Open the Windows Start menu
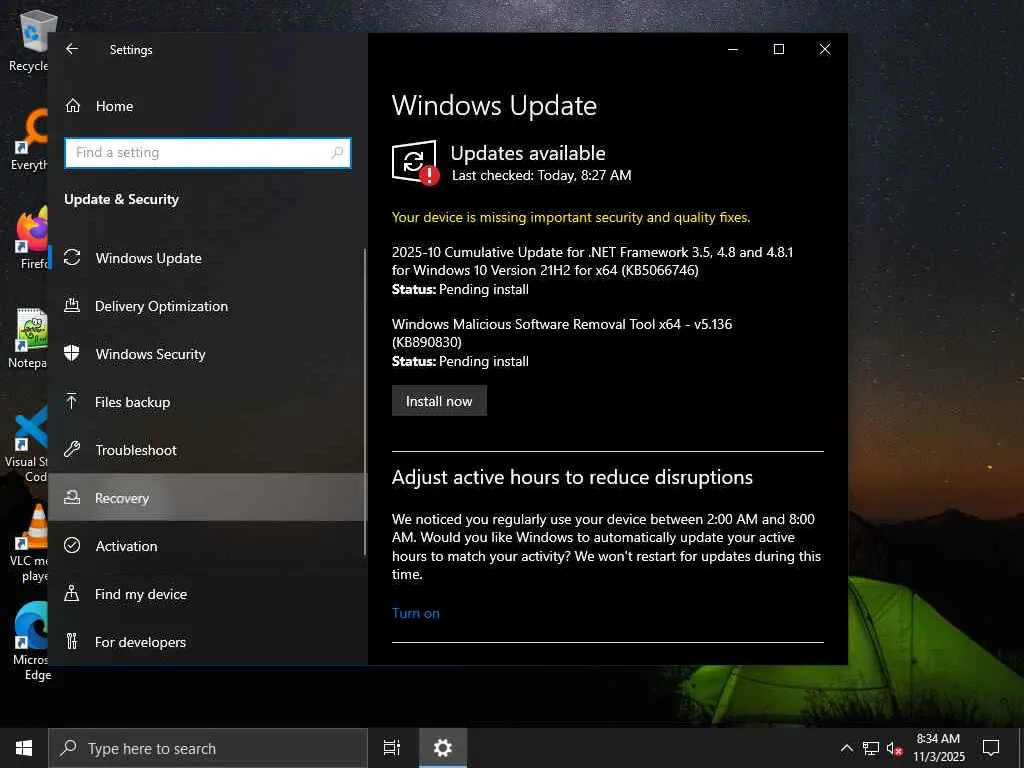1024x768 pixels. [24, 748]
